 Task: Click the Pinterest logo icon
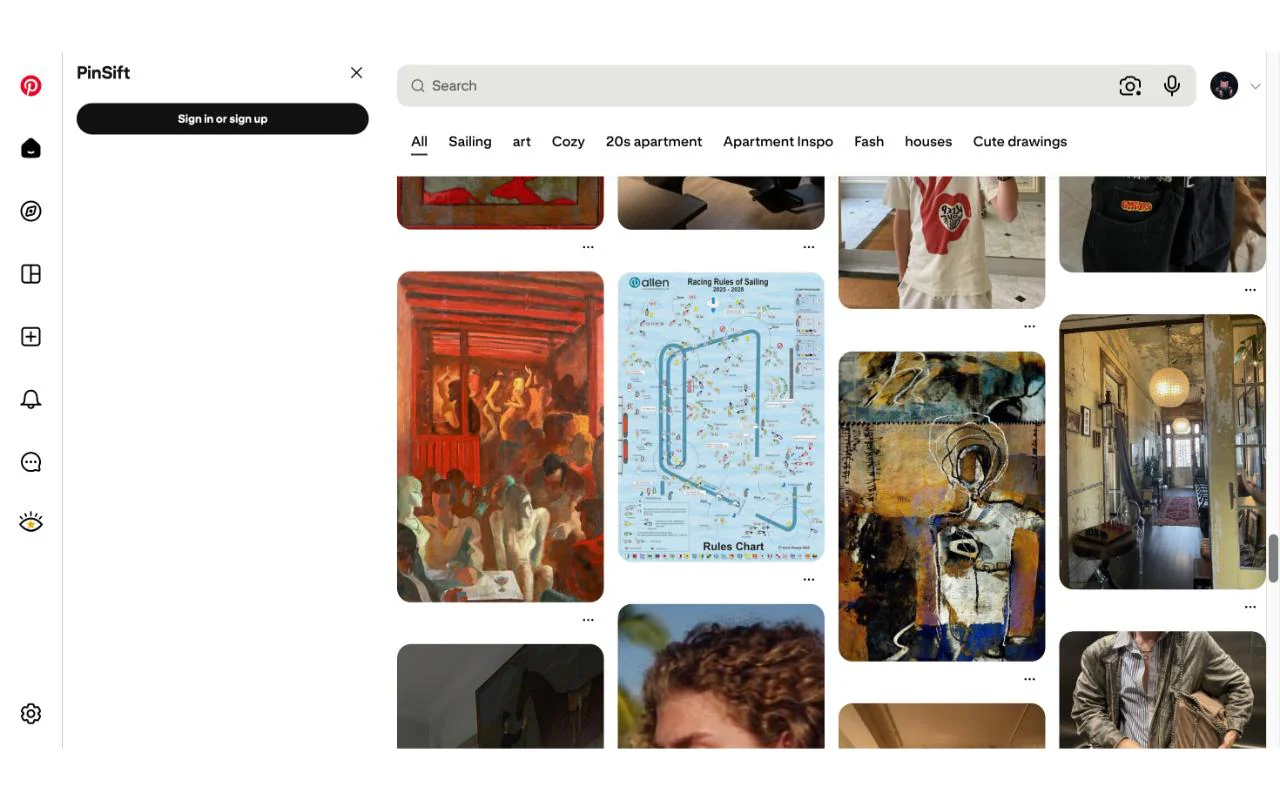point(31,86)
